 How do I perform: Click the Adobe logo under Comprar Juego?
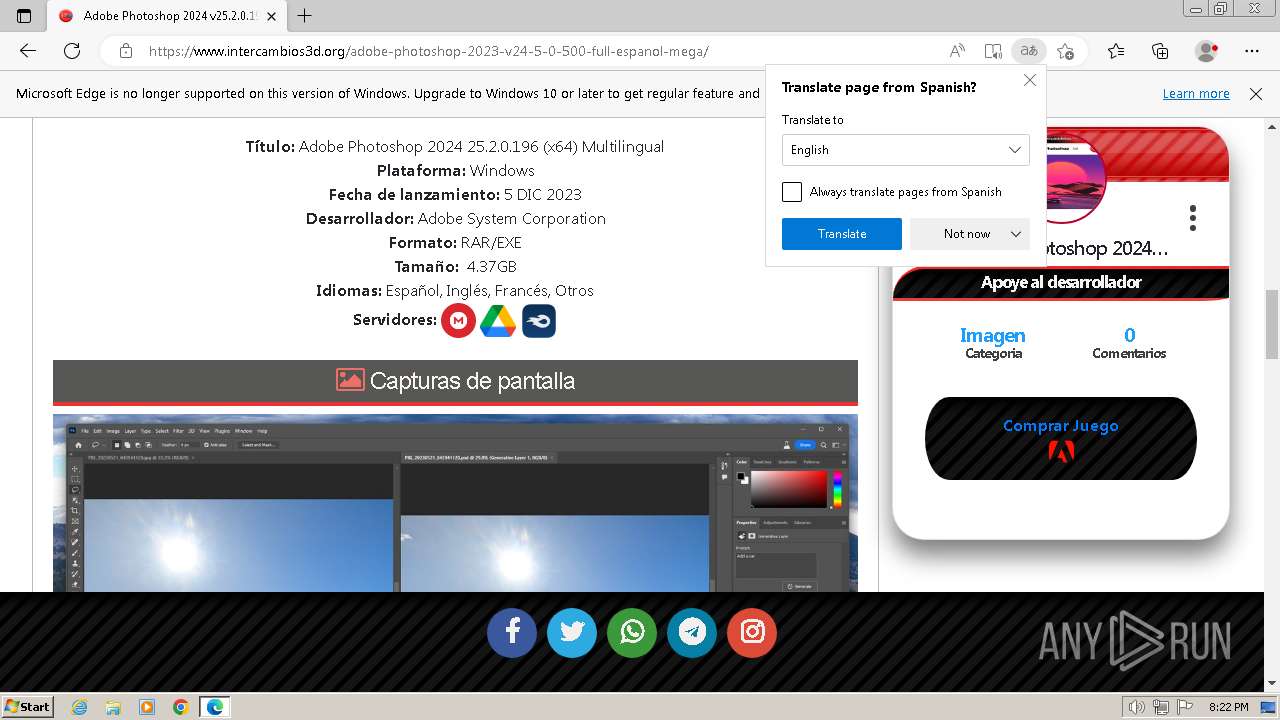pos(1061,452)
